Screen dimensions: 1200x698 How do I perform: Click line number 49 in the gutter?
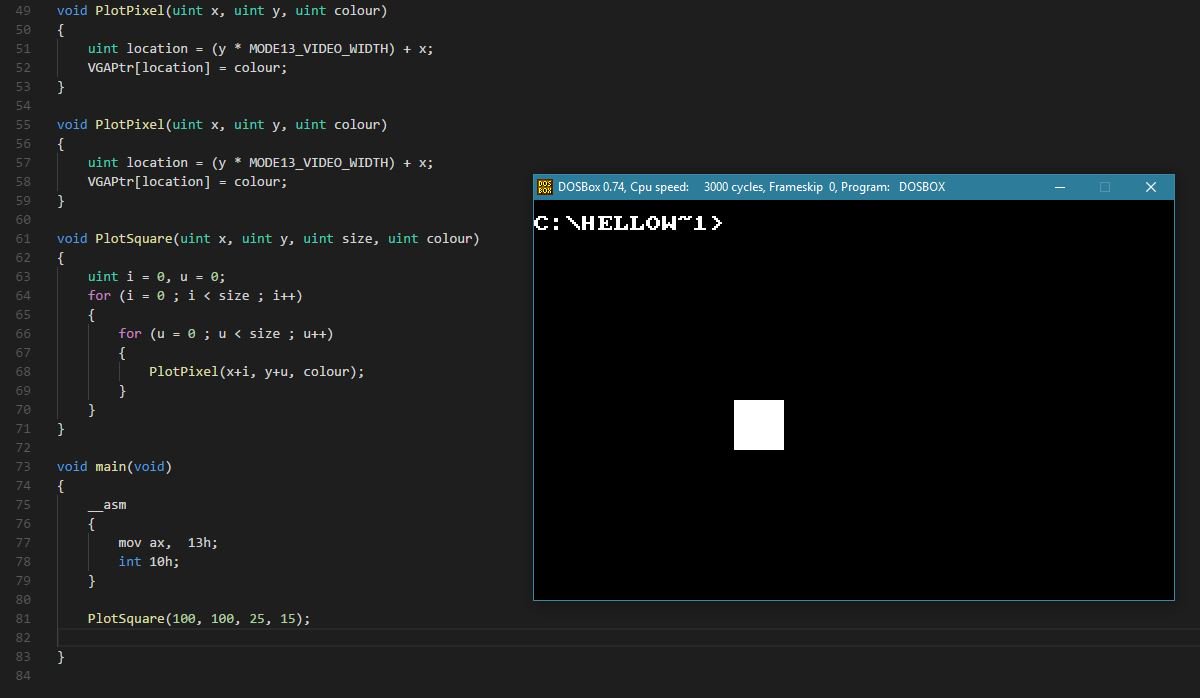point(23,10)
